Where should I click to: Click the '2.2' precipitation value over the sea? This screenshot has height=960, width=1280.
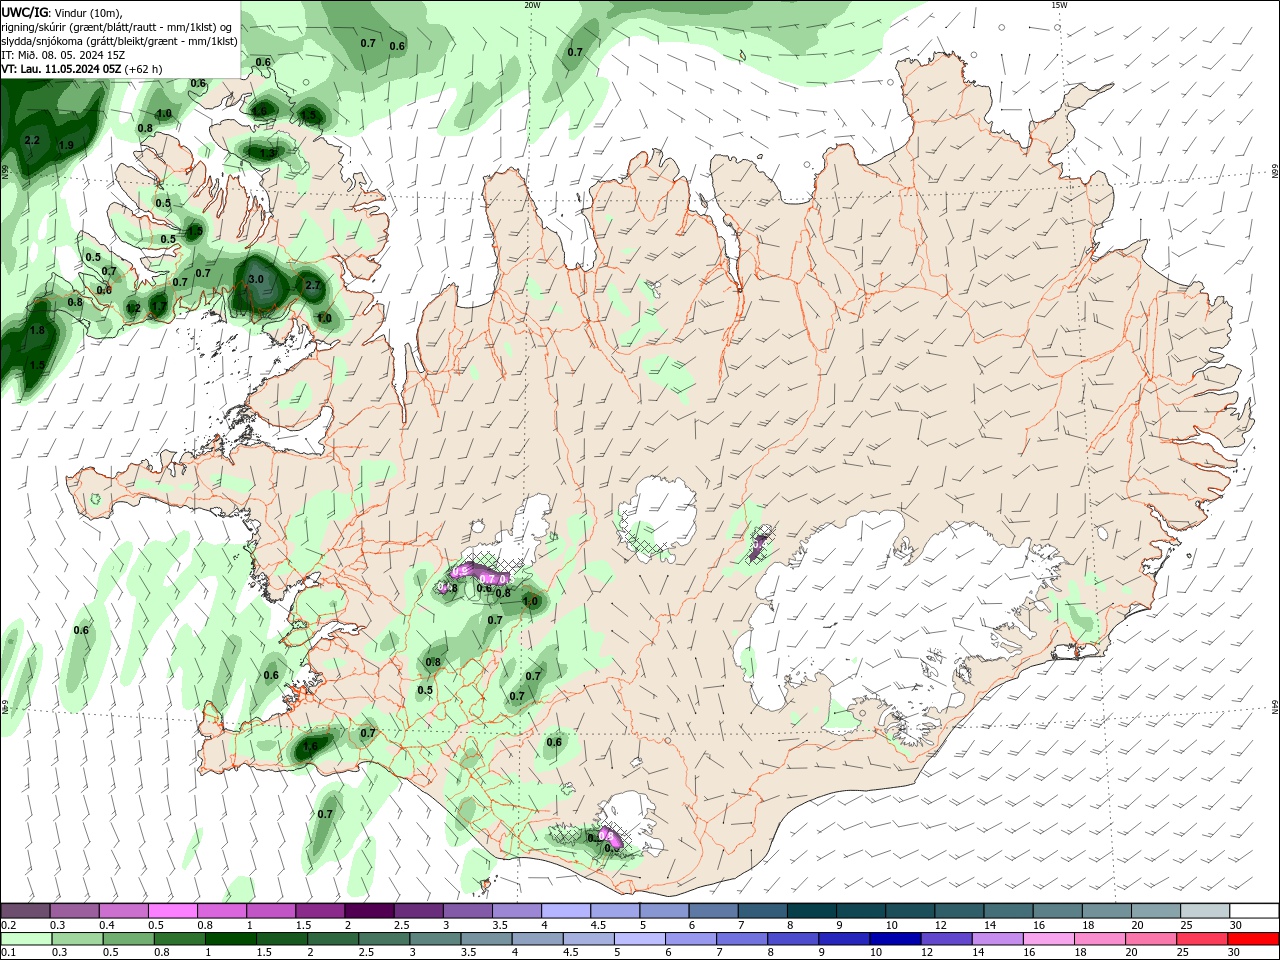32,140
